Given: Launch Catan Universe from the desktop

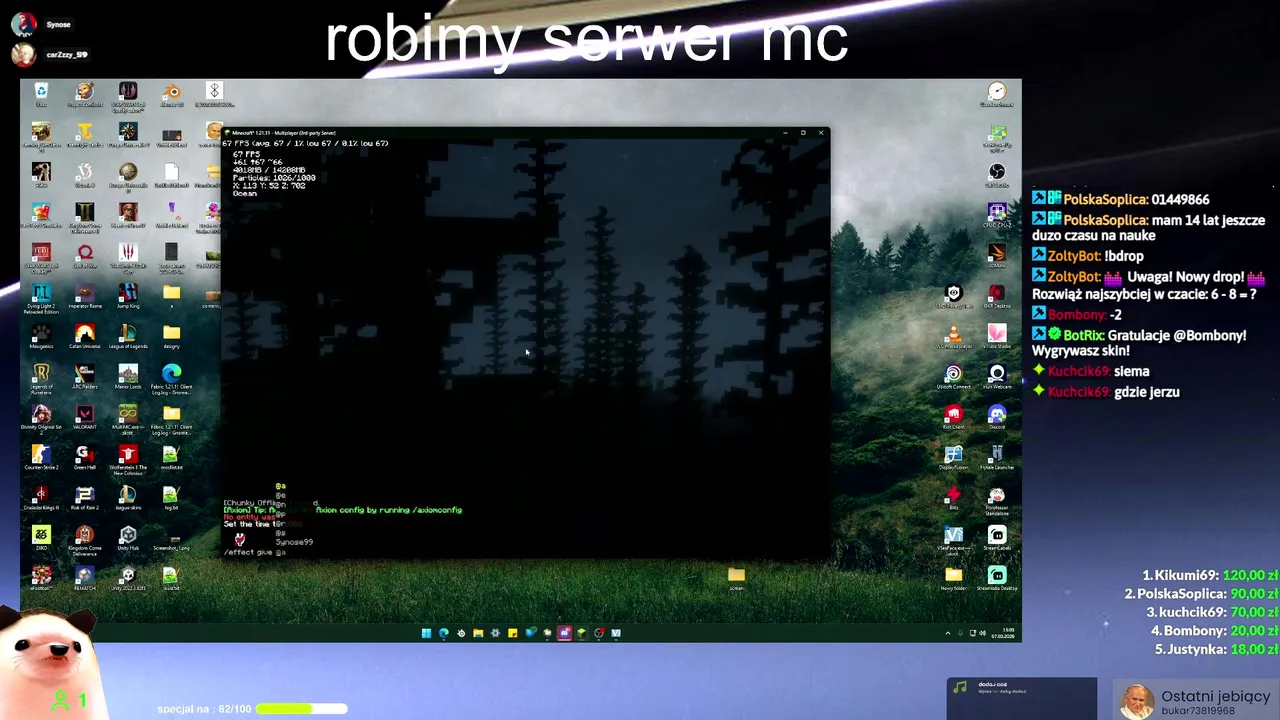Looking at the screenshot, I should [x=85, y=336].
